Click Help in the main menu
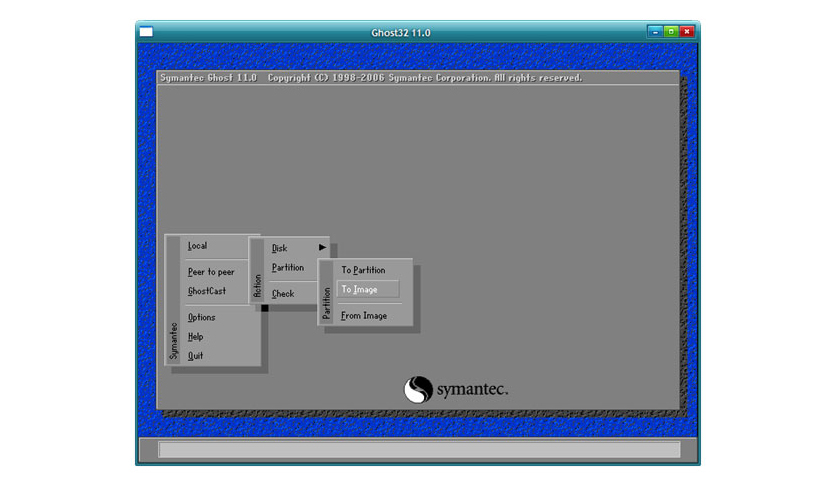This screenshot has height=484, width=836. click(195, 336)
